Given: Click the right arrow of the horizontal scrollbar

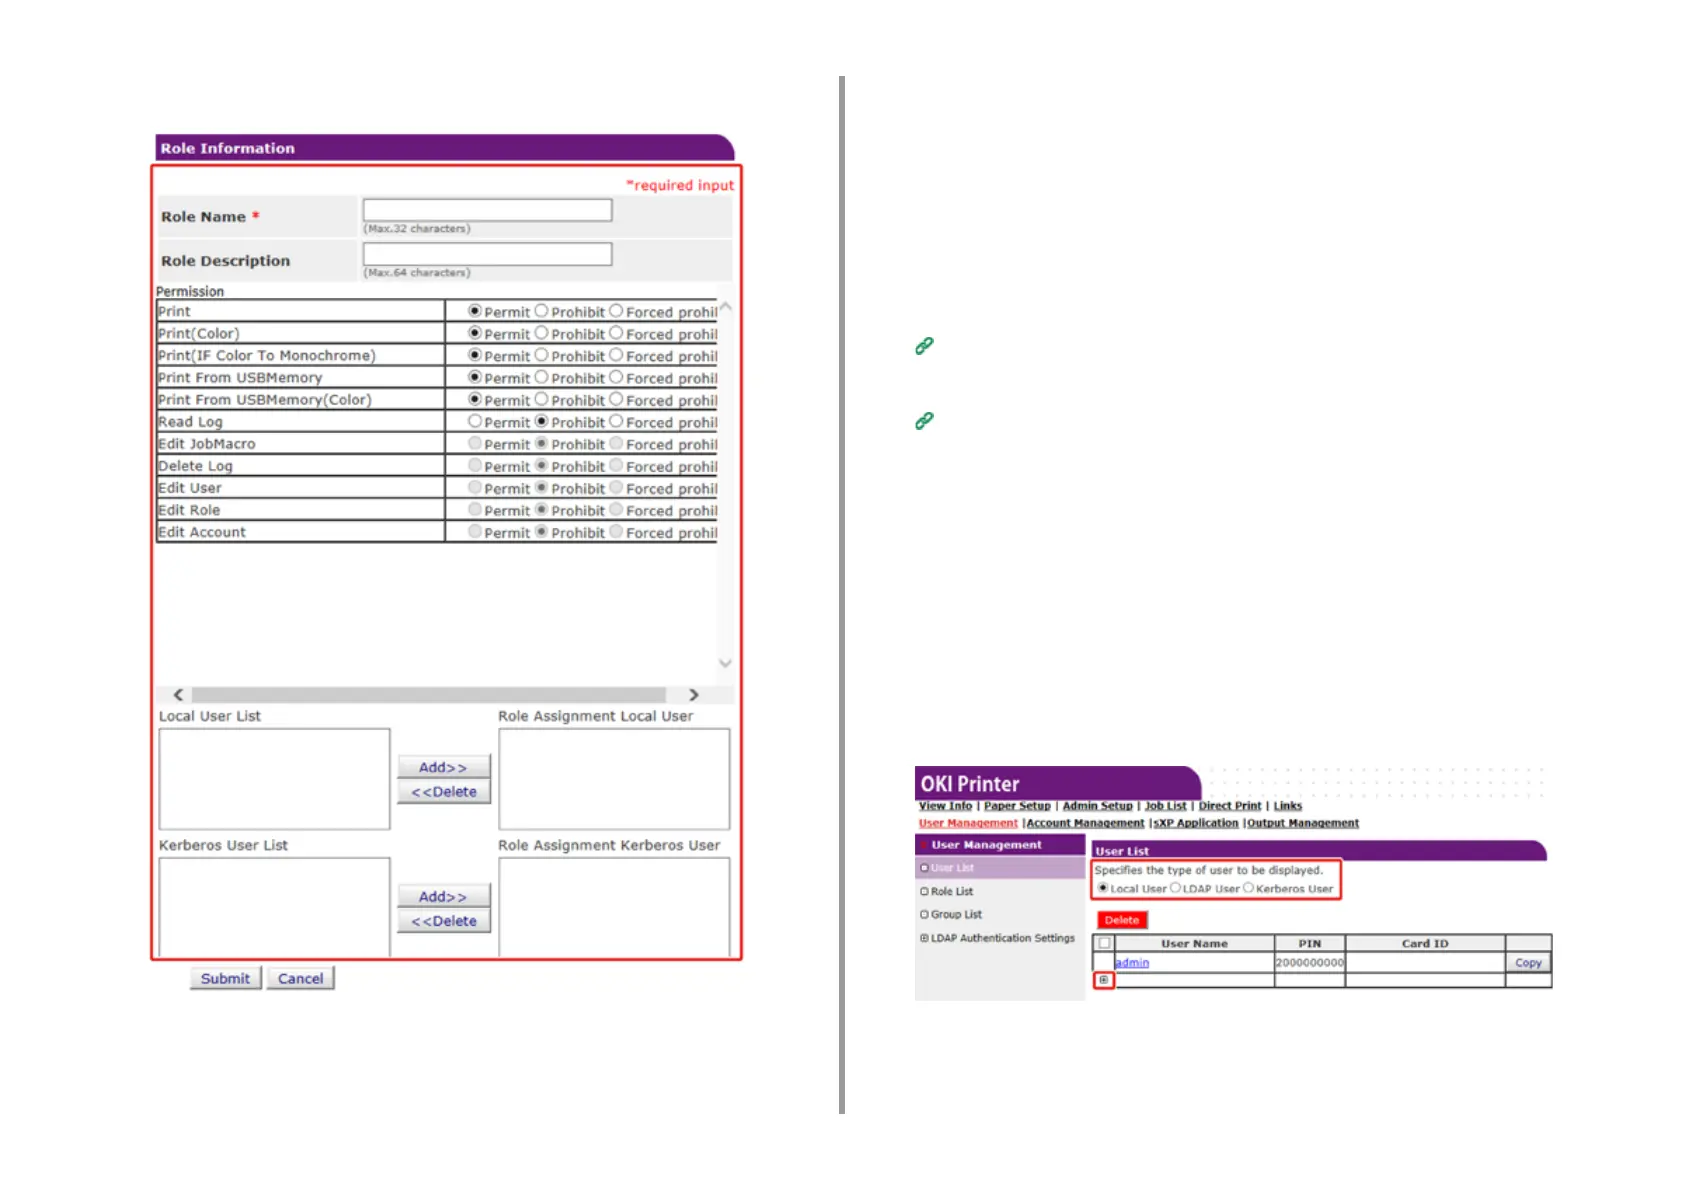Looking at the screenshot, I should coord(693,695).
